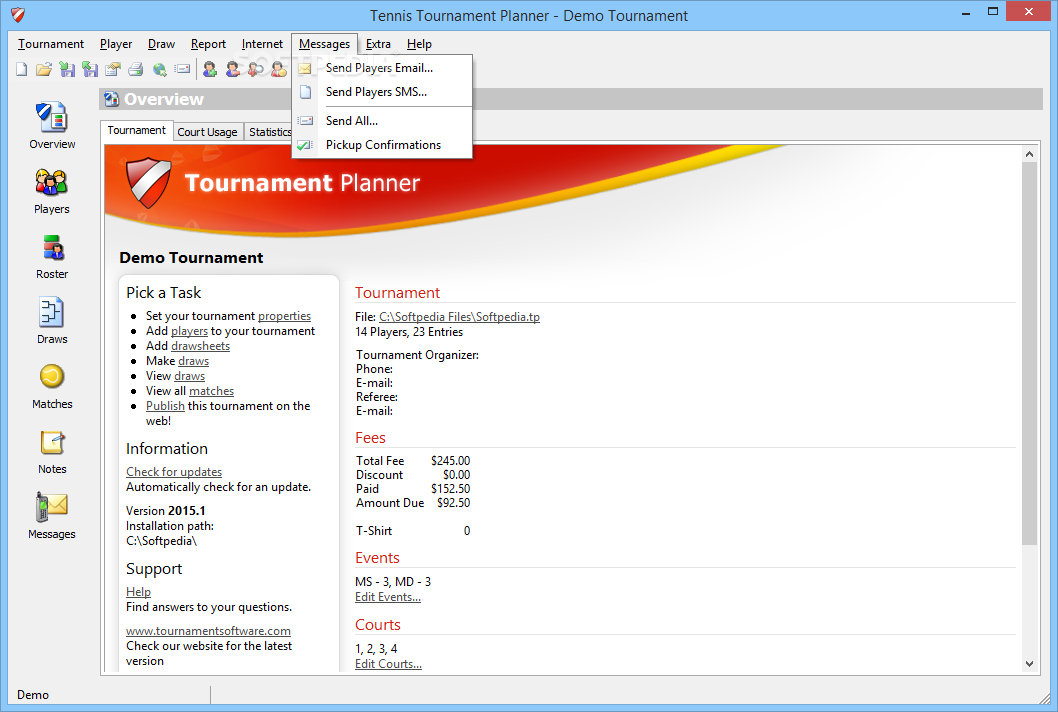Open the Help support link
The height and width of the screenshot is (712, 1058).
point(138,592)
